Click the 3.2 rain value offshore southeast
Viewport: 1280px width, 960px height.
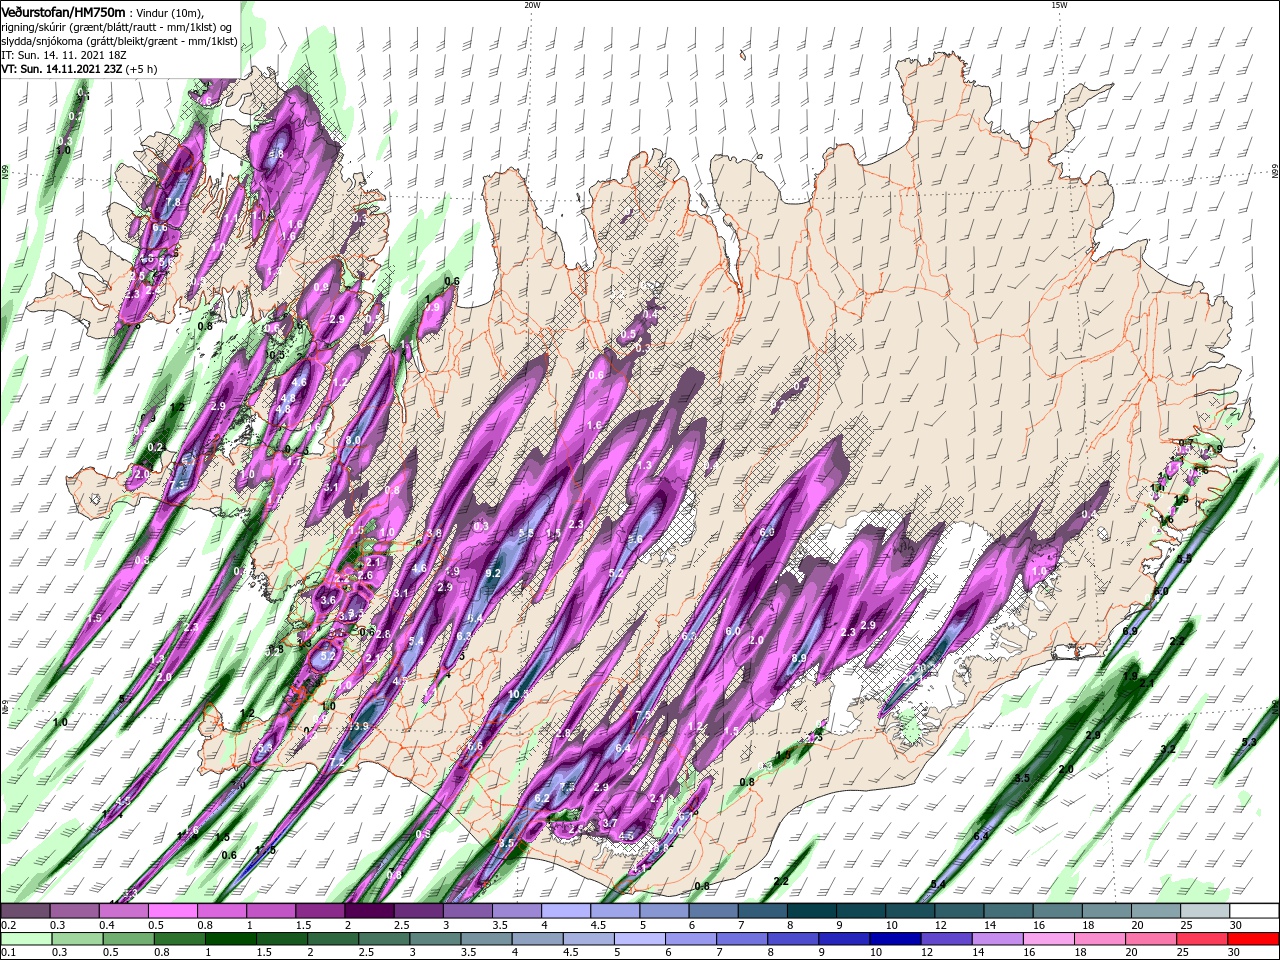click(1167, 749)
